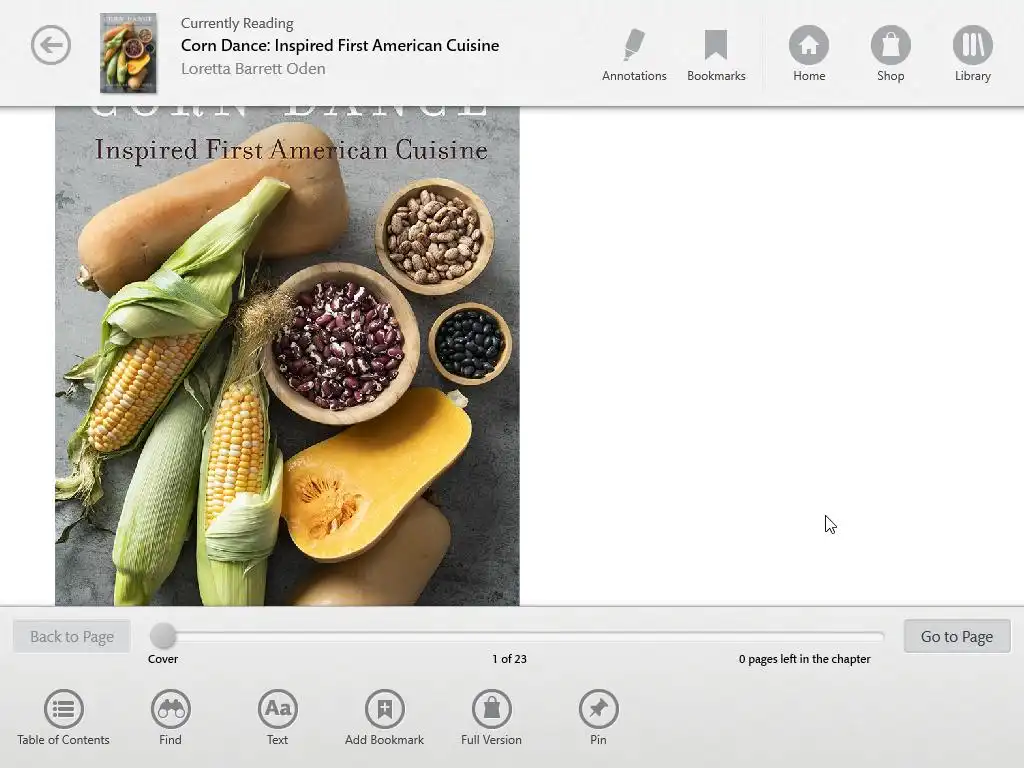Viewport: 1024px width, 768px height.
Task: Click author name Loretta Barrett Oden
Action: 253,69
